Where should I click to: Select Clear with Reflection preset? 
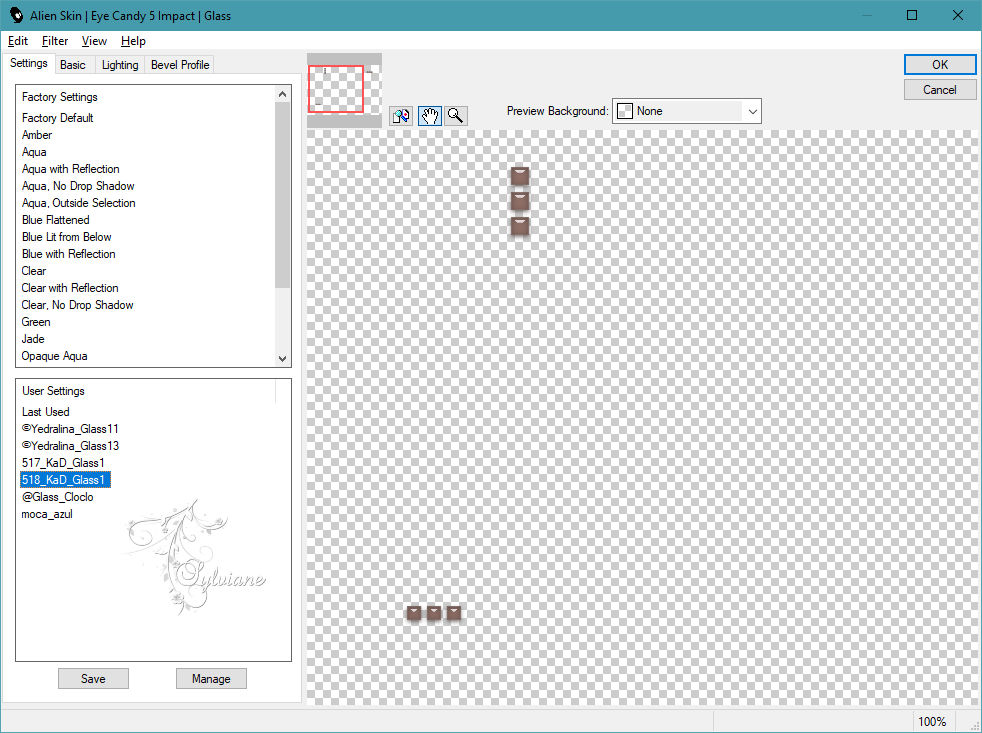tap(70, 288)
